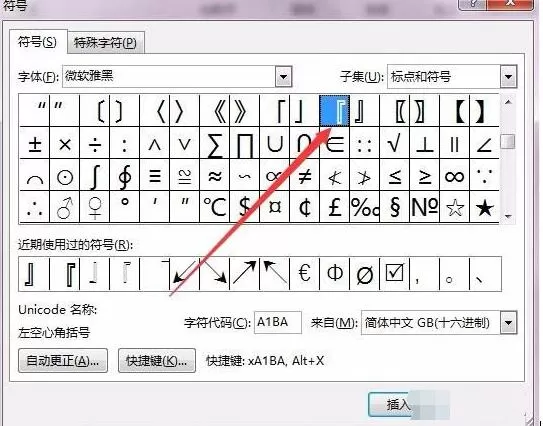The width and height of the screenshot is (543, 426).
Task: Click the symbol grid scrollbar thumb
Action: point(508,141)
